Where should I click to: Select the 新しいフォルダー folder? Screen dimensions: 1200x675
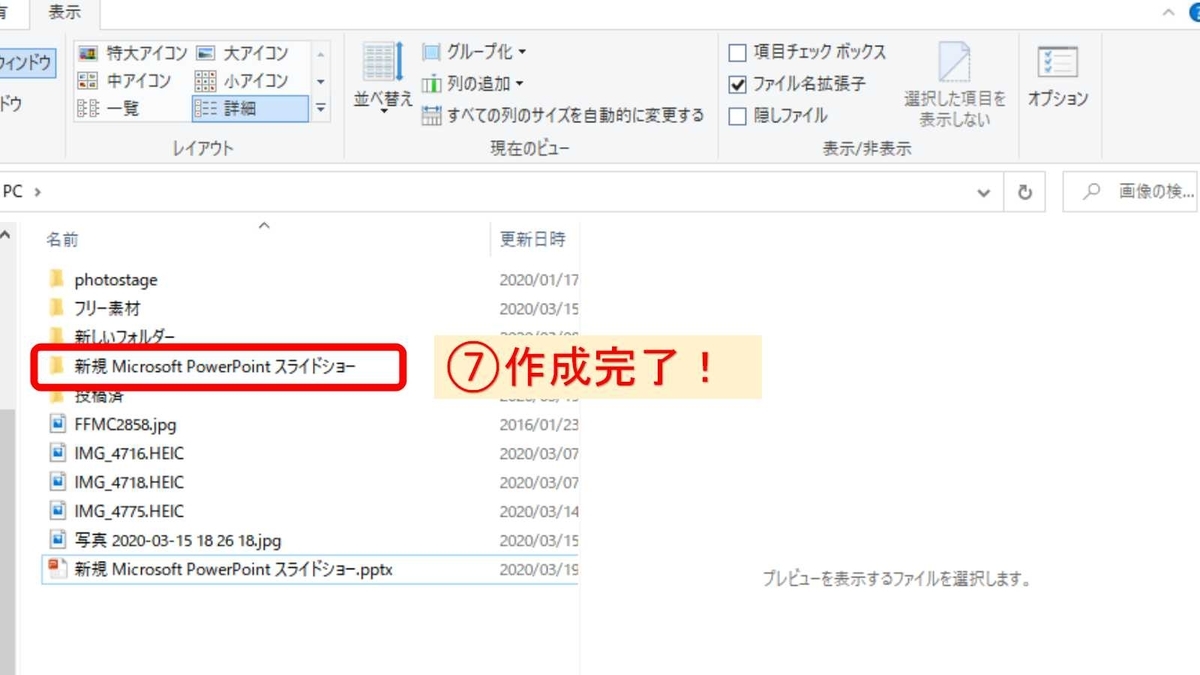pos(124,338)
